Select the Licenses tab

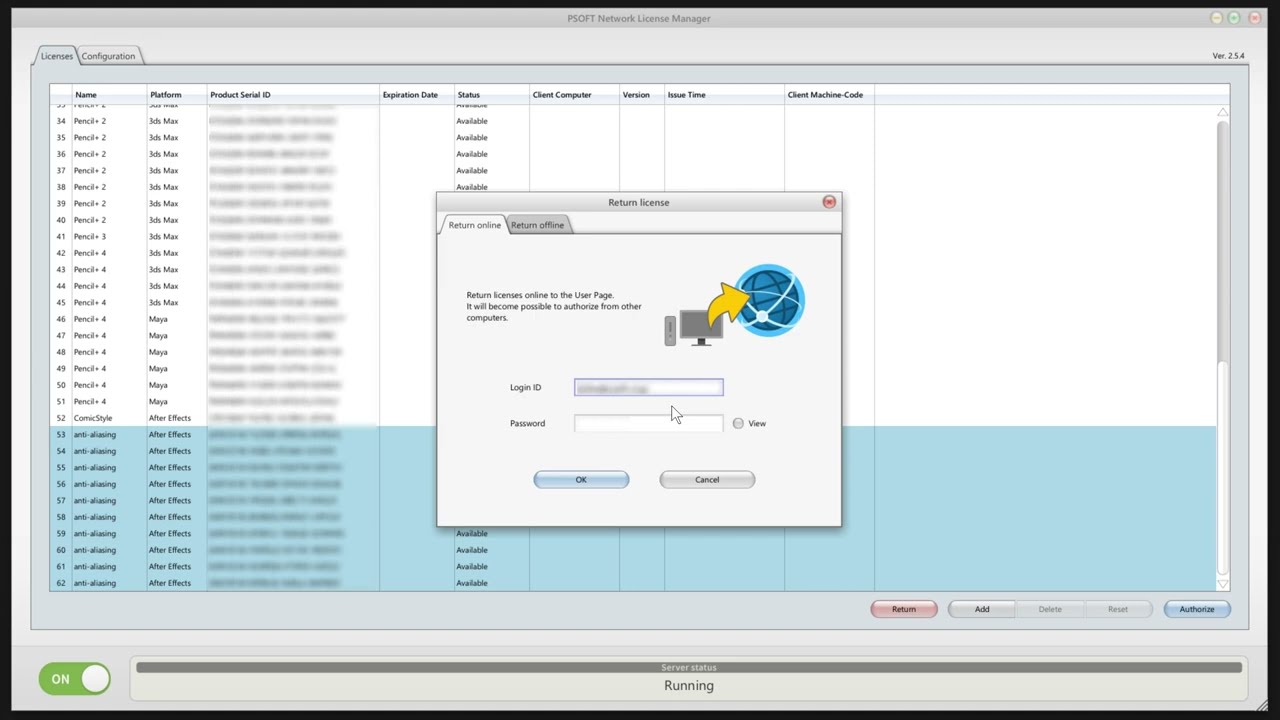(x=56, y=56)
